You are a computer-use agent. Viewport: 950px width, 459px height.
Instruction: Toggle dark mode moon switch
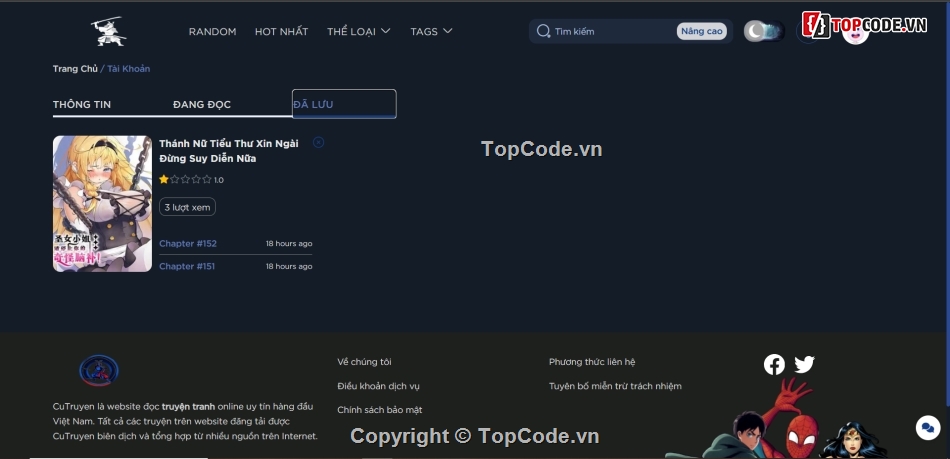click(764, 31)
